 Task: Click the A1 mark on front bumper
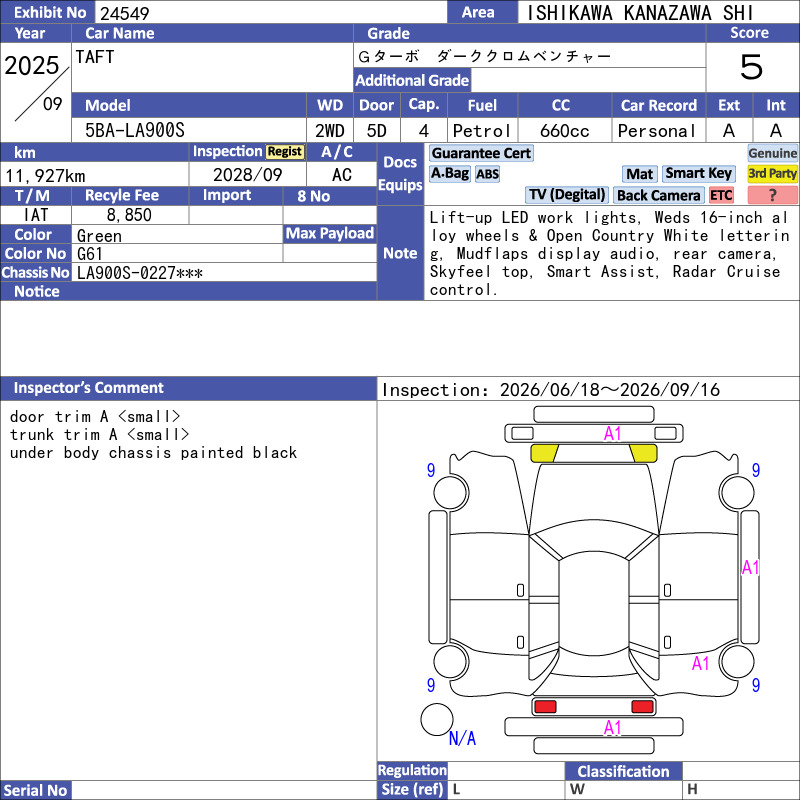click(x=612, y=434)
